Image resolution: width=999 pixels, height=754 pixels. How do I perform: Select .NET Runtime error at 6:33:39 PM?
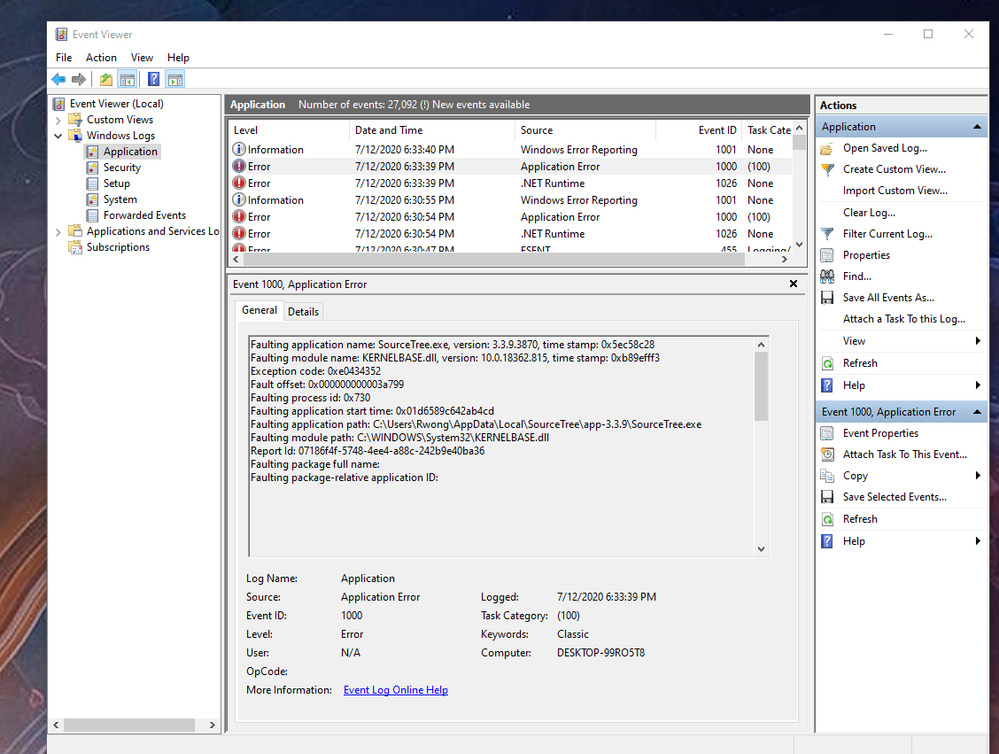[510, 184]
